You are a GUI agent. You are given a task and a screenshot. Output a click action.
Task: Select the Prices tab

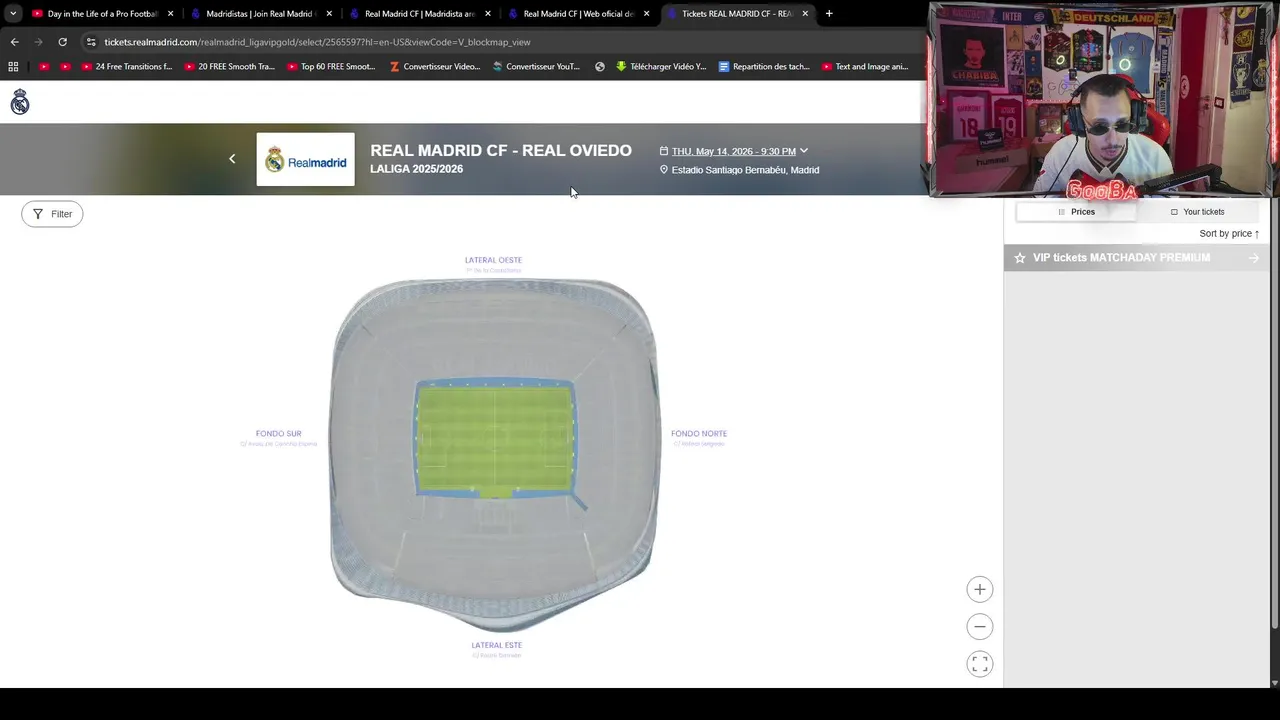coord(1076,212)
